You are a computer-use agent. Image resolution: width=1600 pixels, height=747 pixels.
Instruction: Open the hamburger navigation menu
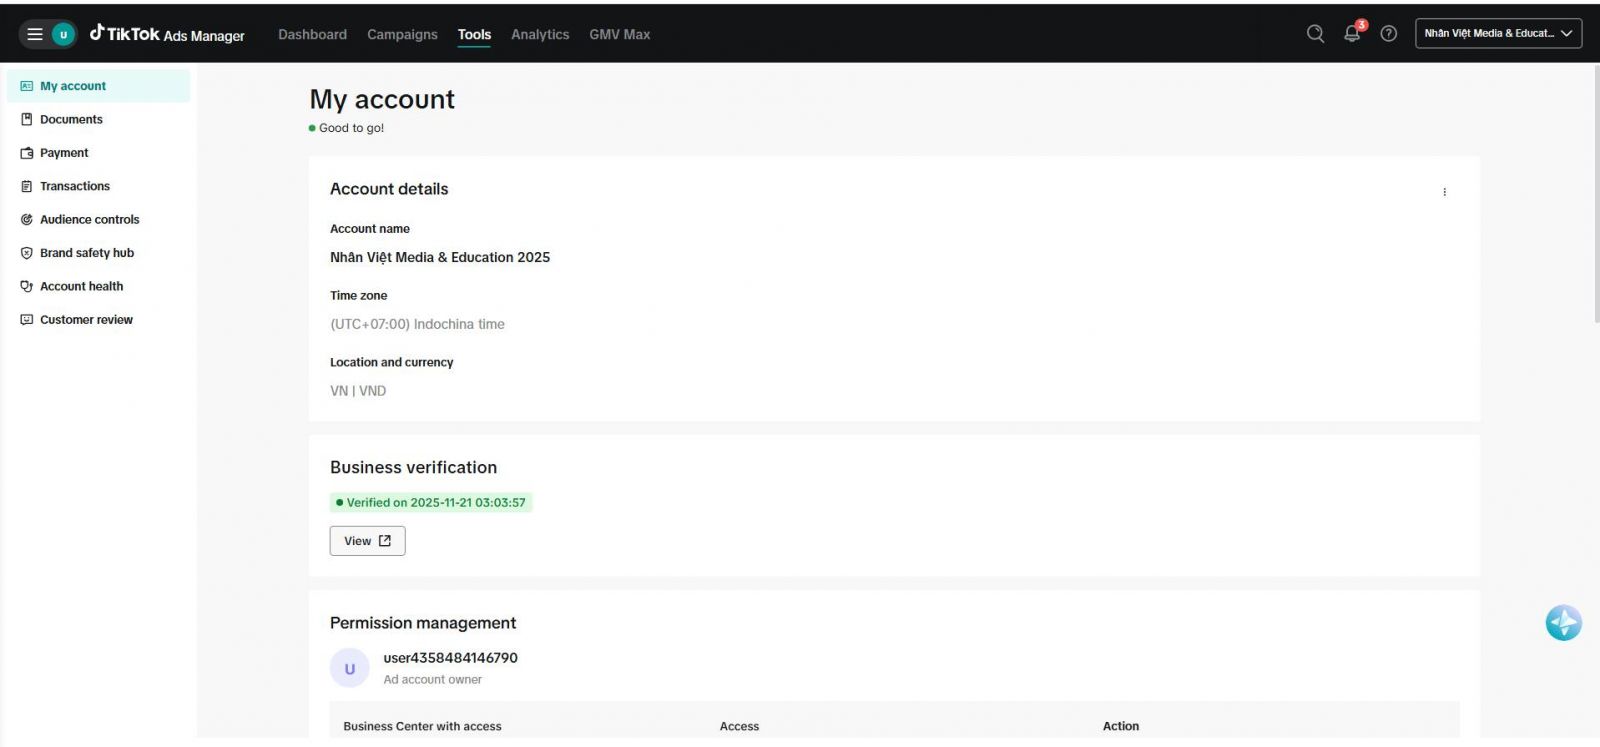click(x=35, y=34)
